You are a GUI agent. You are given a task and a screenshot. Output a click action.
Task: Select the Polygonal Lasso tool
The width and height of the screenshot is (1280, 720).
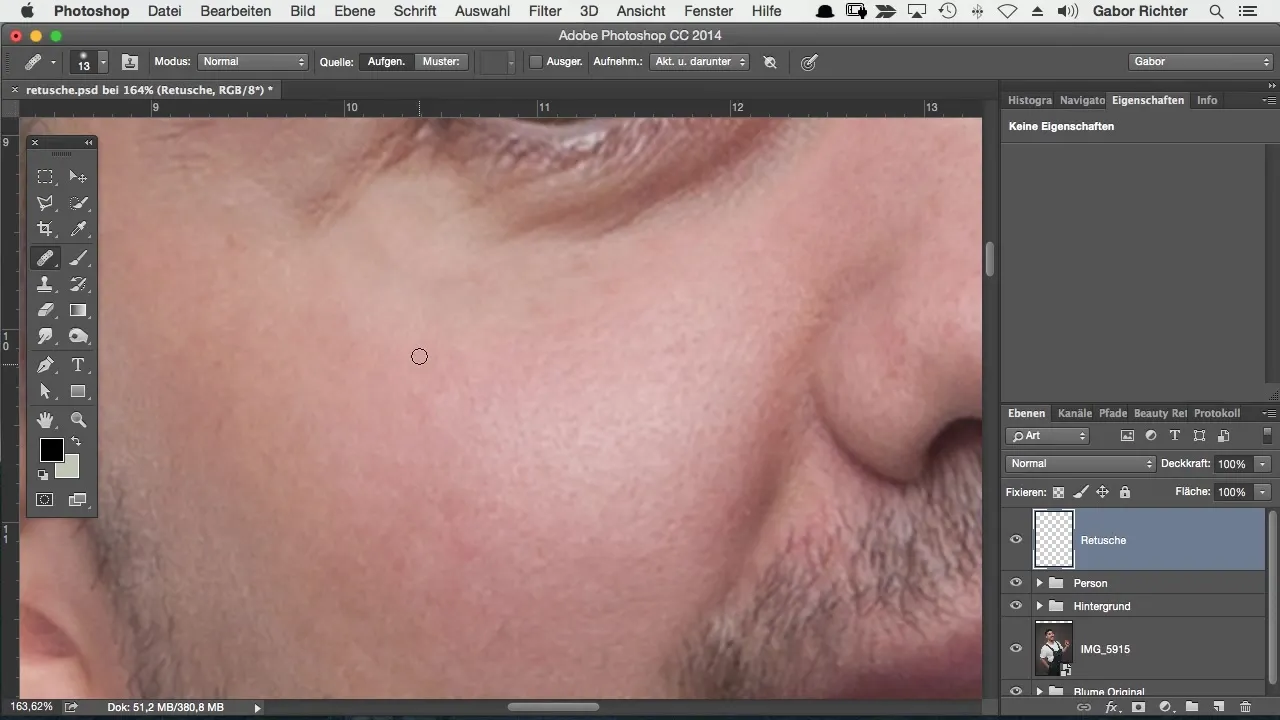tap(45, 203)
